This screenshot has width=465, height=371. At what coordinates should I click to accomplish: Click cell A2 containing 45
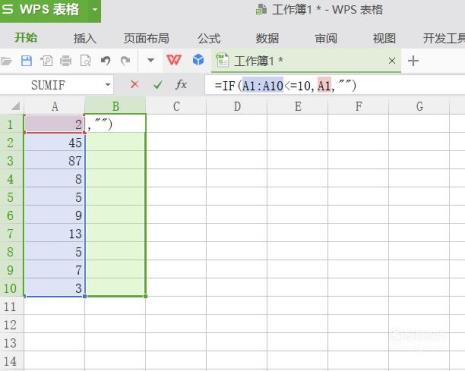55,143
